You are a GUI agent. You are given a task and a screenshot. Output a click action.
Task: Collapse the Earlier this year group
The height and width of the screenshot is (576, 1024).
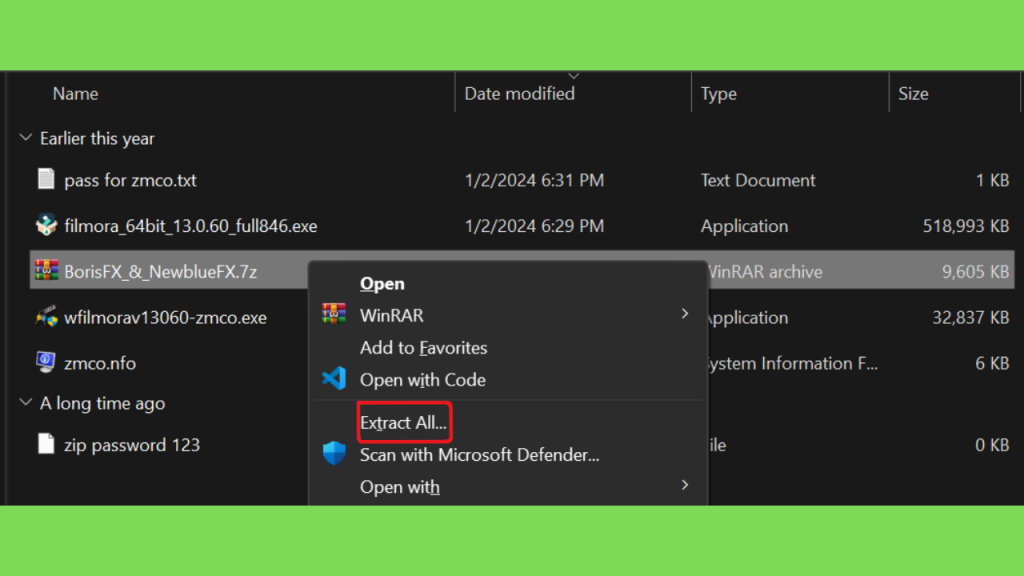pos(25,138)
